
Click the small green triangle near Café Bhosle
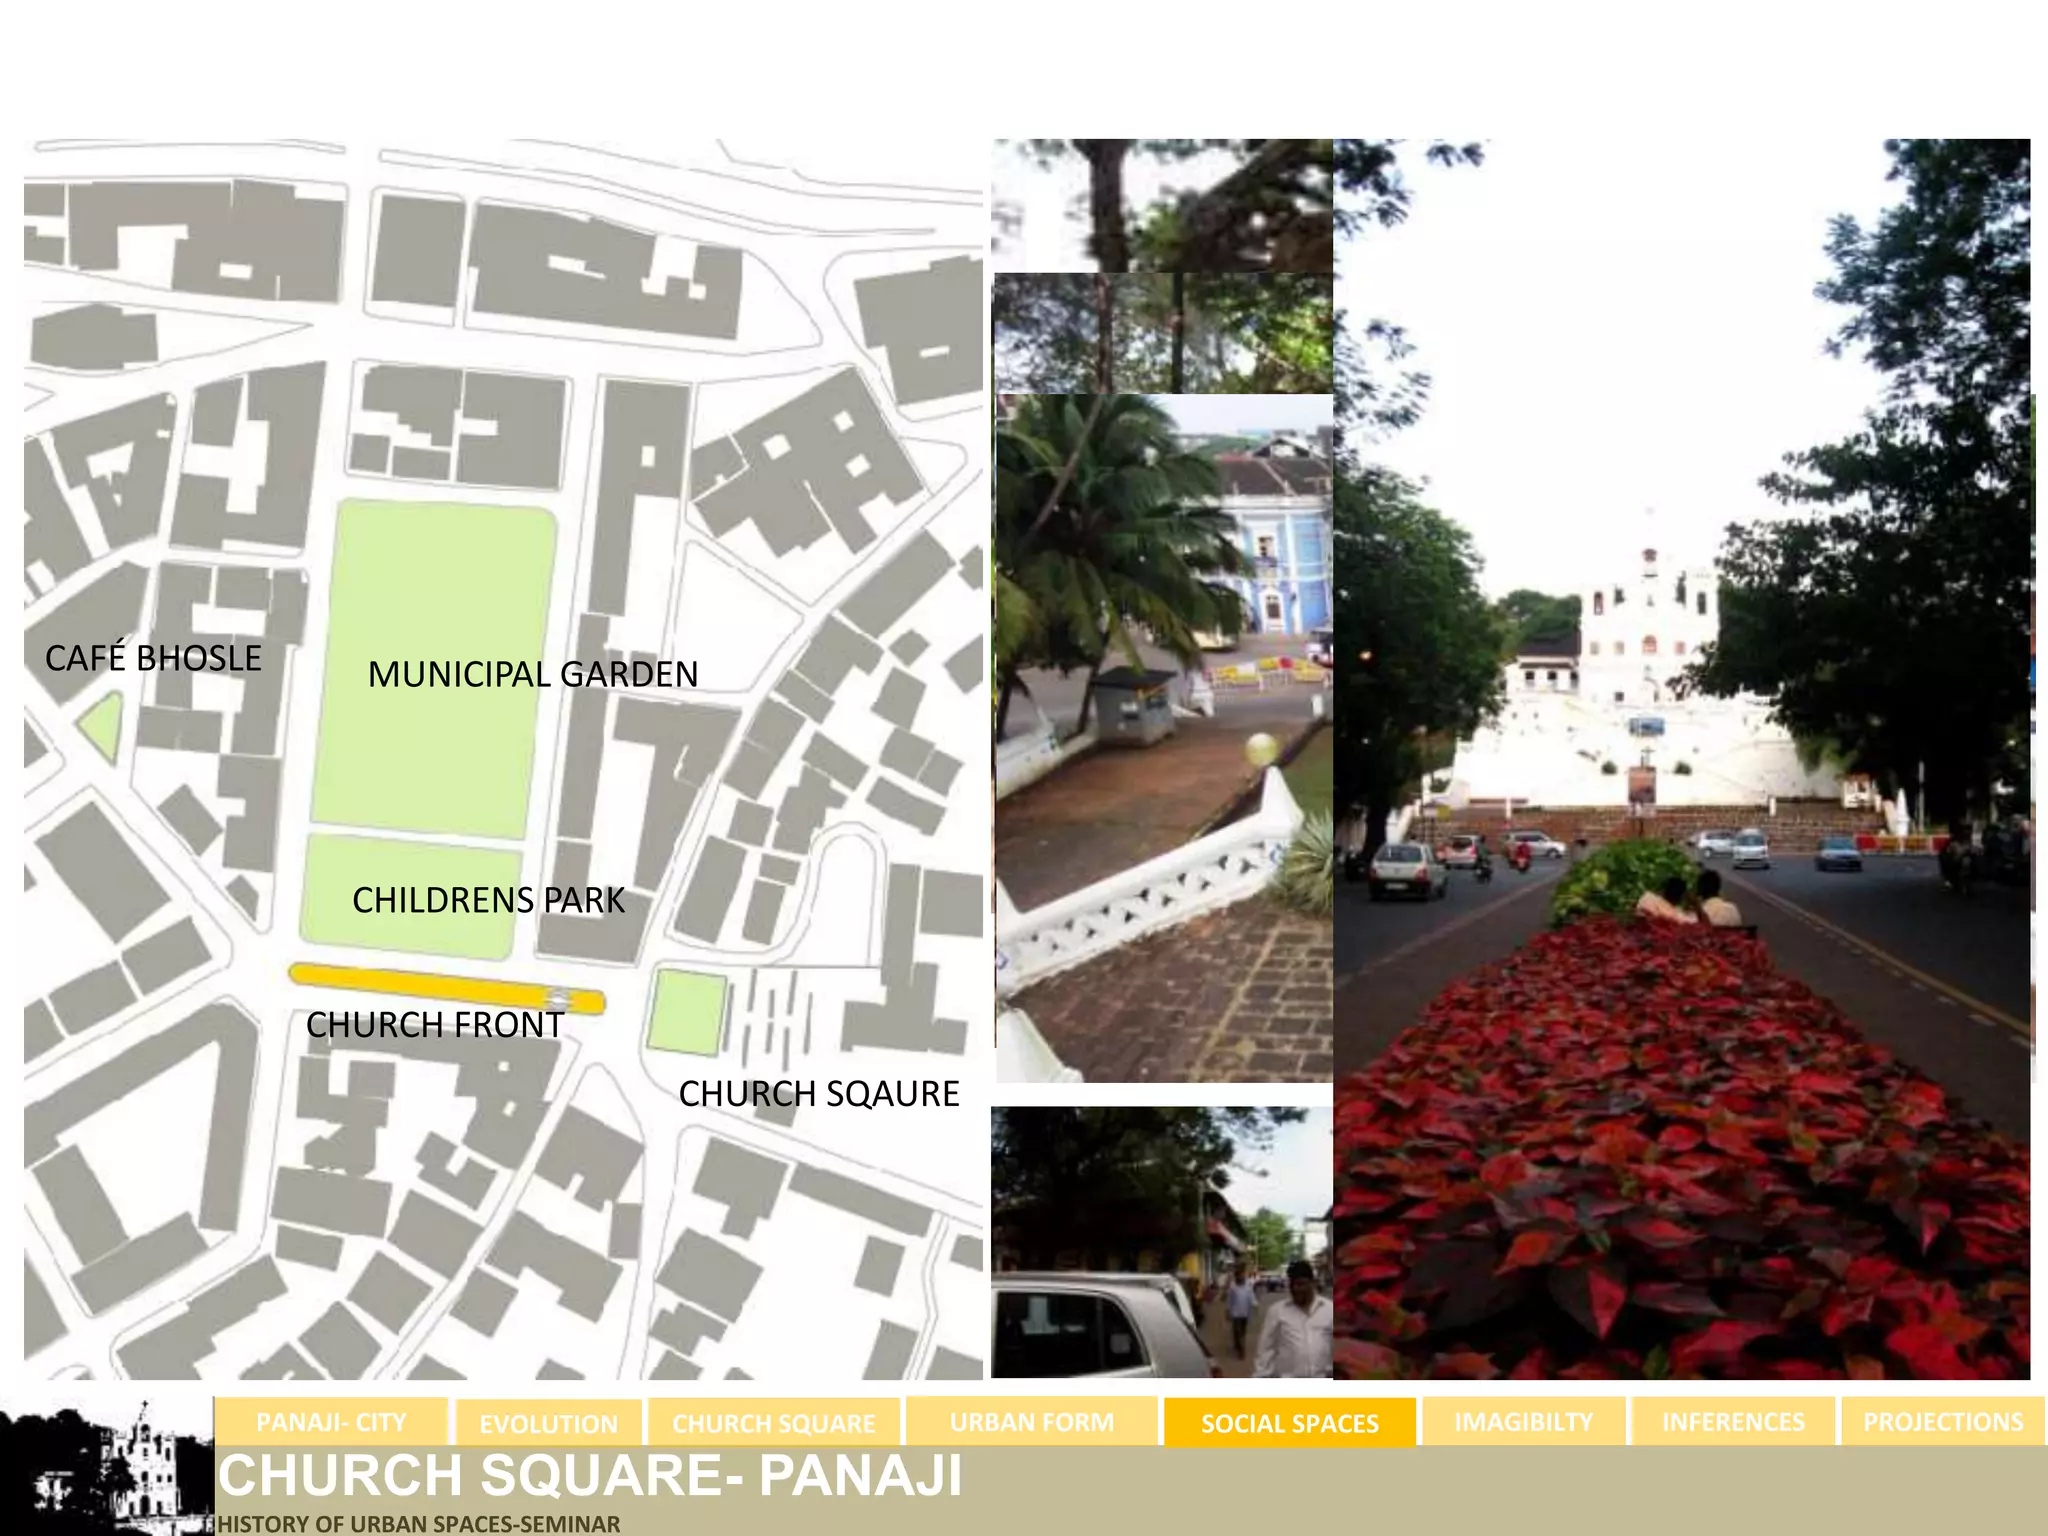(103, 727)
